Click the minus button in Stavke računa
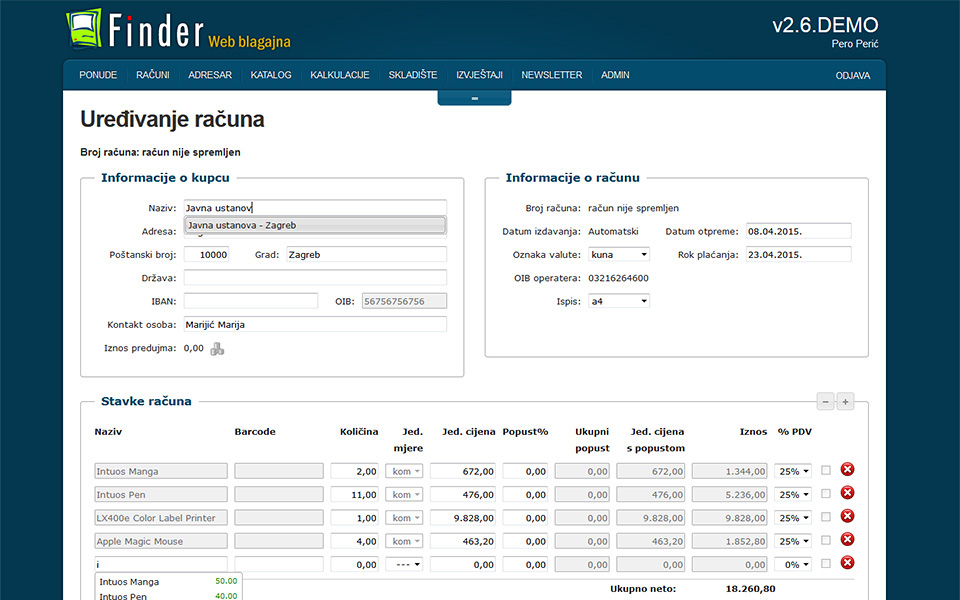 point(826,402)
